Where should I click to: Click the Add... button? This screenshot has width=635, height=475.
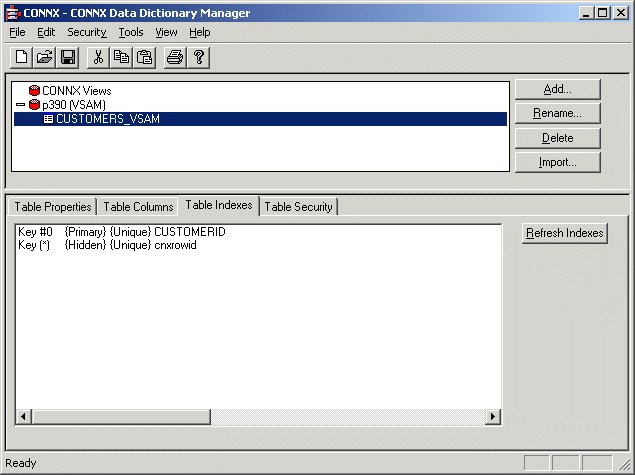pyautogui.click(x=557, y=89)
